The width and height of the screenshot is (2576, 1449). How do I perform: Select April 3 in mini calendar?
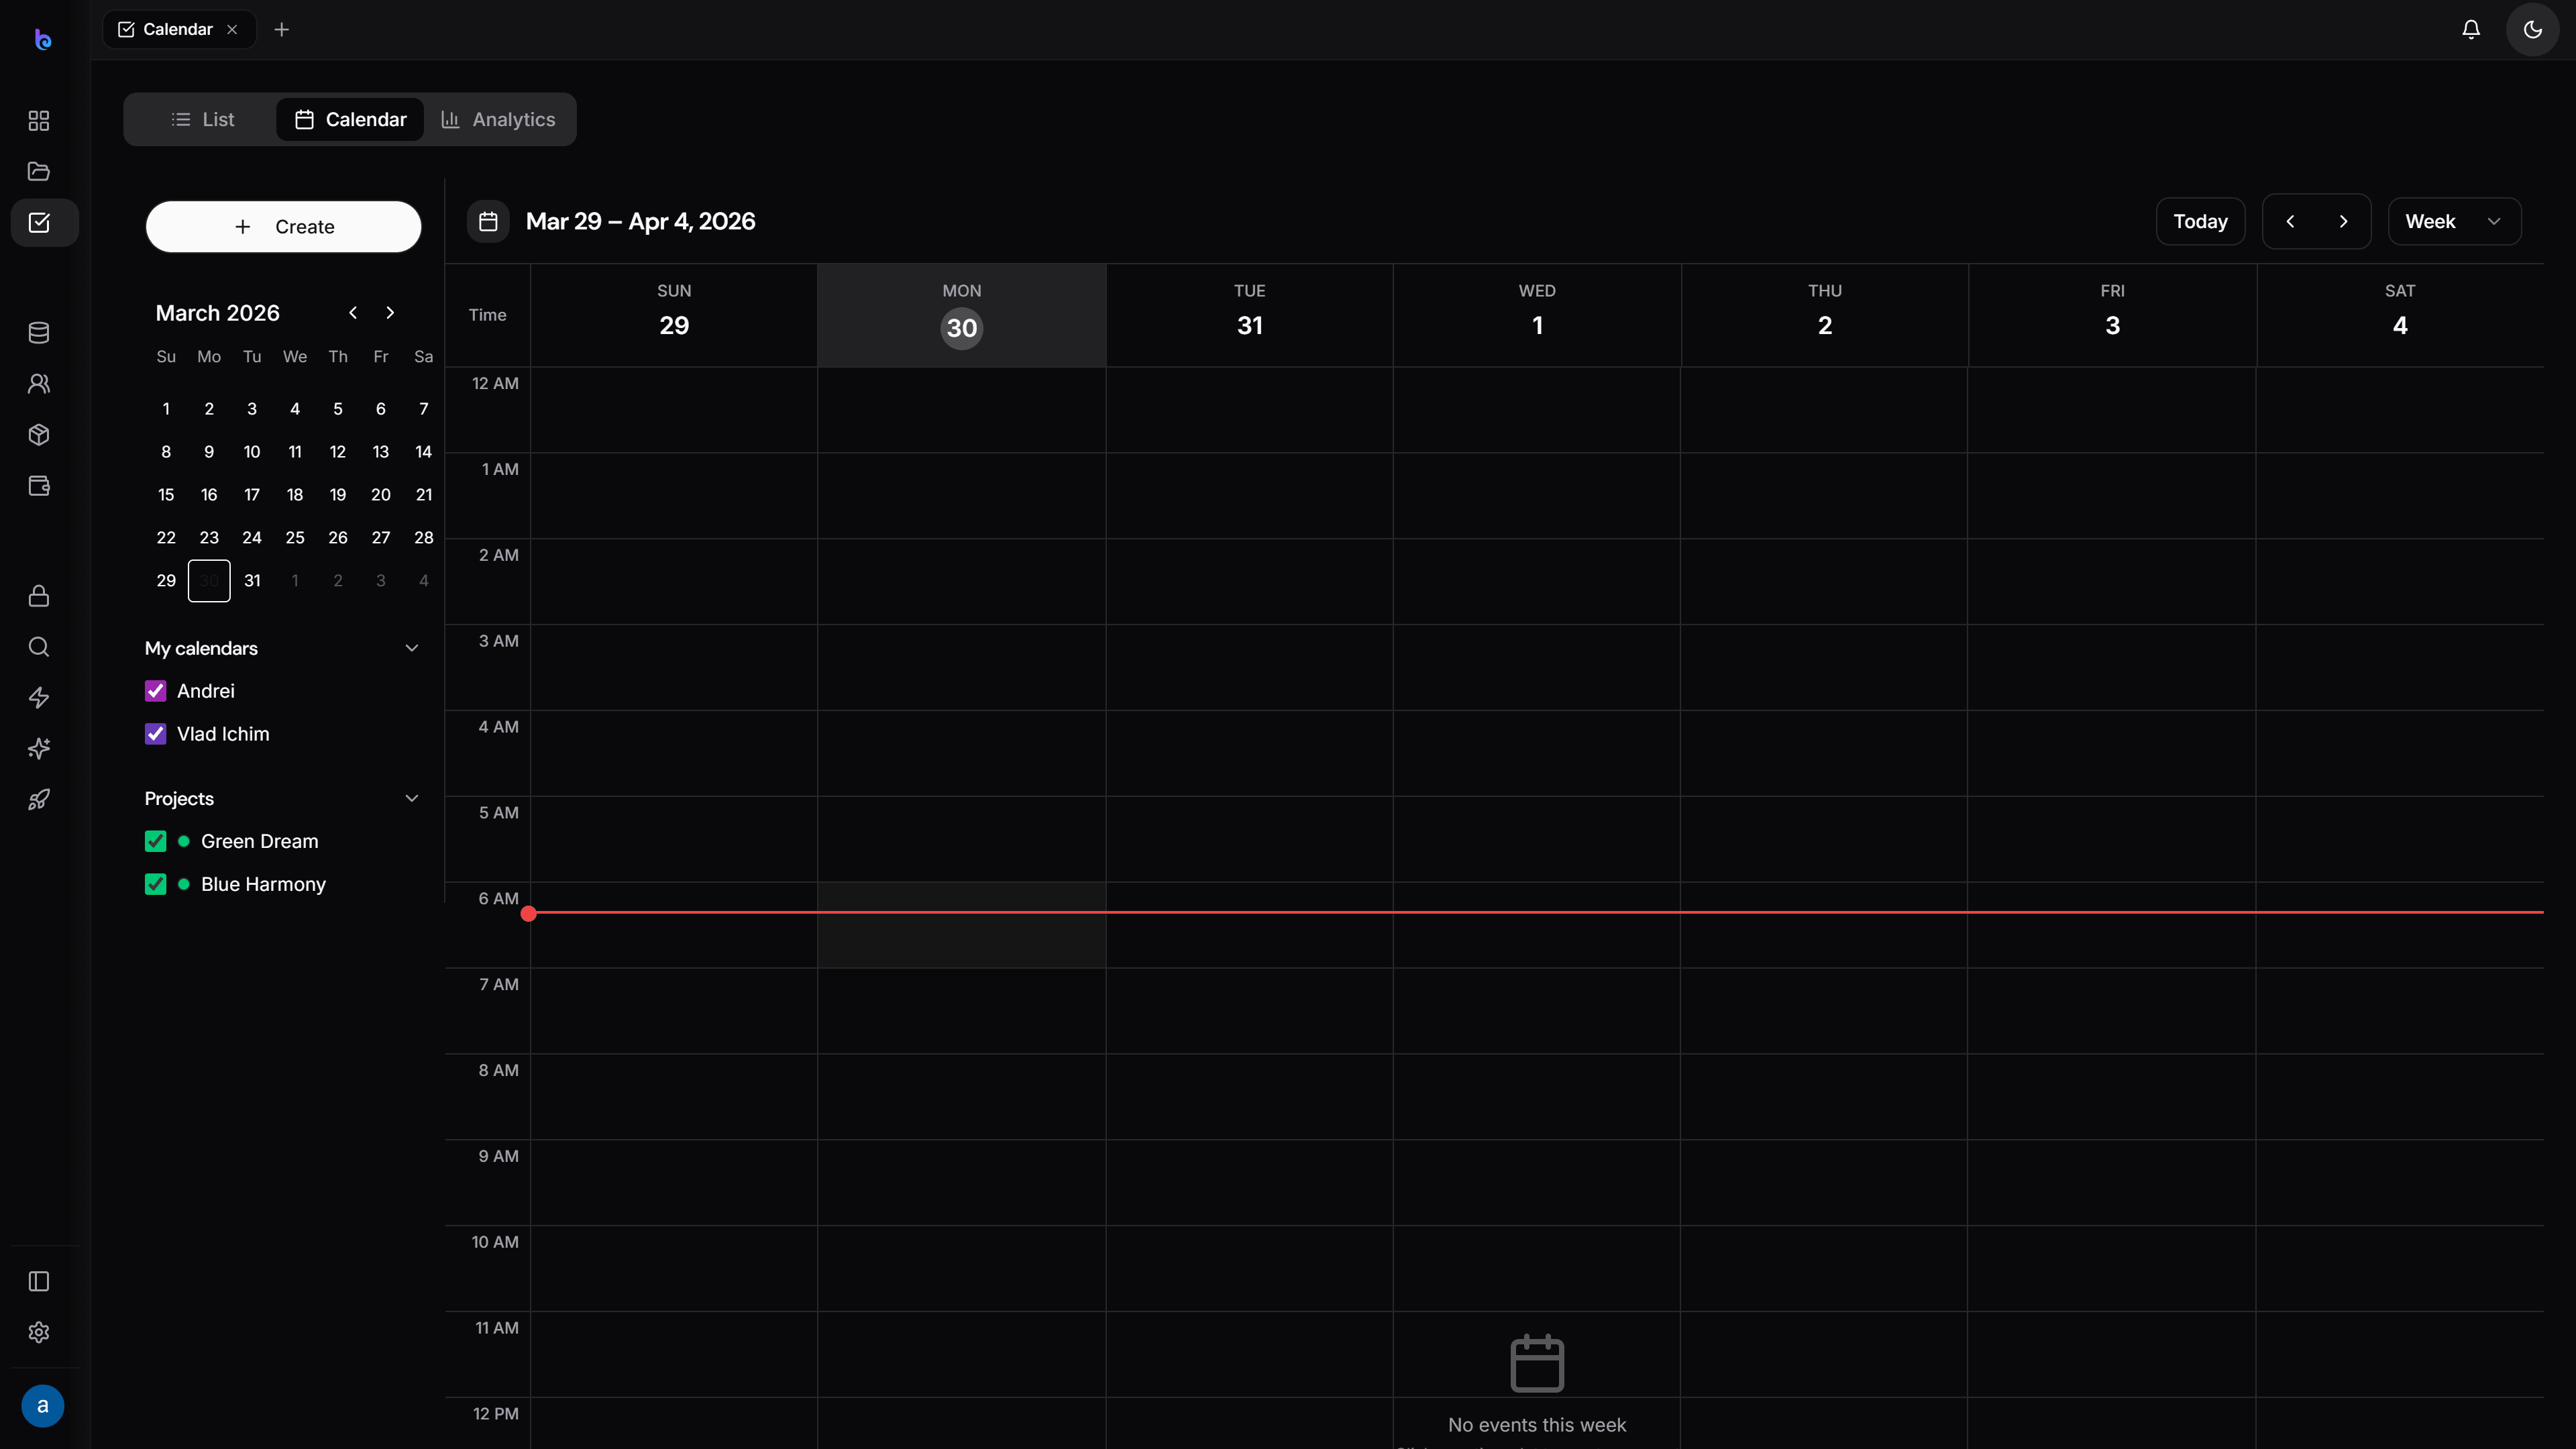(381, 581)
